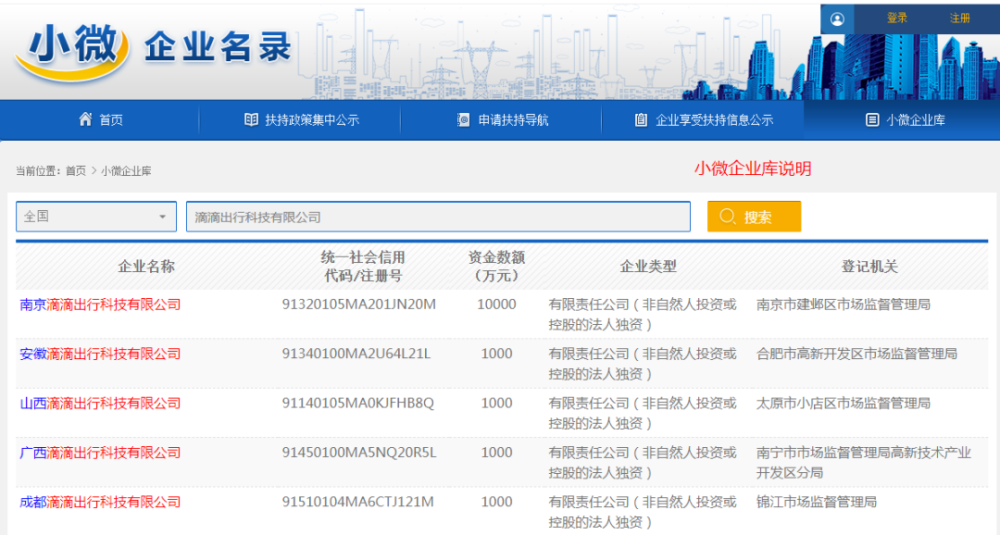Open 广西滴滴出行科技有限公司 entry
Viewport: 1000px width, 535px height.
(100, 453)
